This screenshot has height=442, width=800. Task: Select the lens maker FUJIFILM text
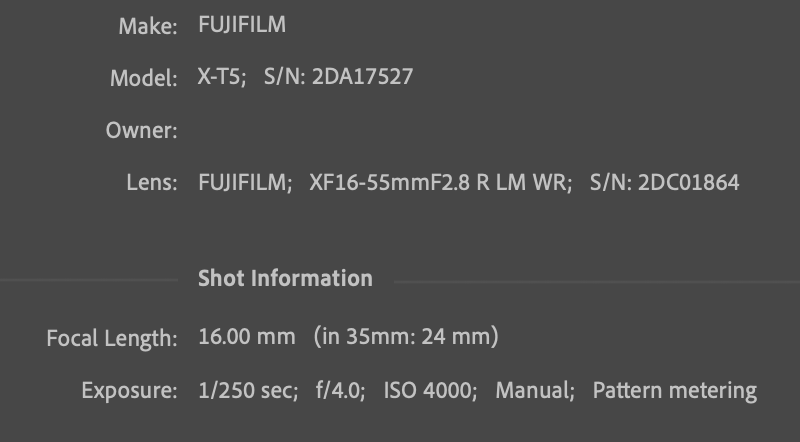(x=245, y=183)
